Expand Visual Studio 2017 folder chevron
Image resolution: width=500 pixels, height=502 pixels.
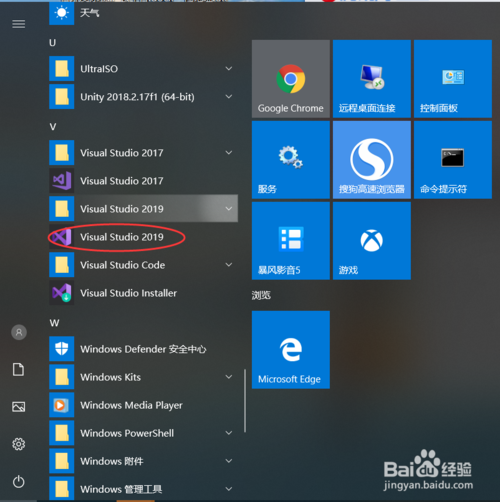click(x=229, y=153)
